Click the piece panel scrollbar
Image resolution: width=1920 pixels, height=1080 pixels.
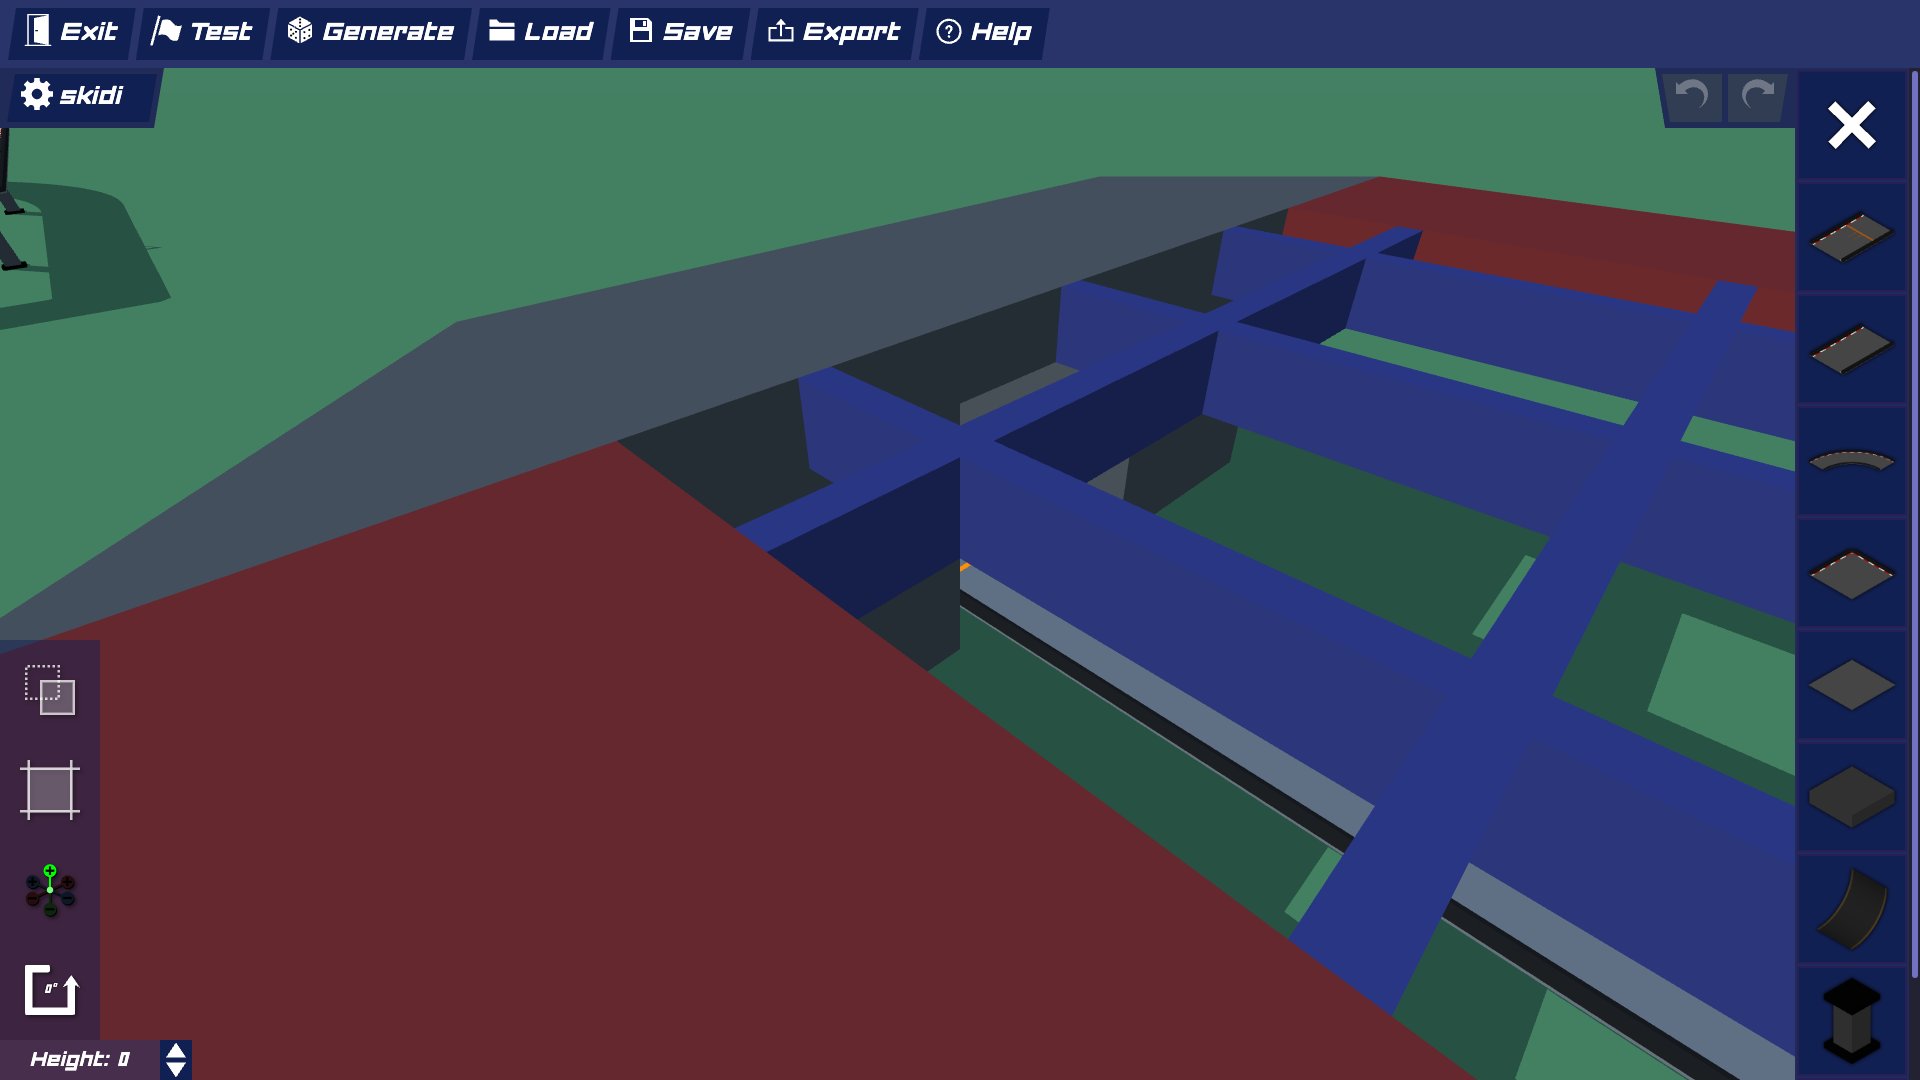[x=1914, y=520]
